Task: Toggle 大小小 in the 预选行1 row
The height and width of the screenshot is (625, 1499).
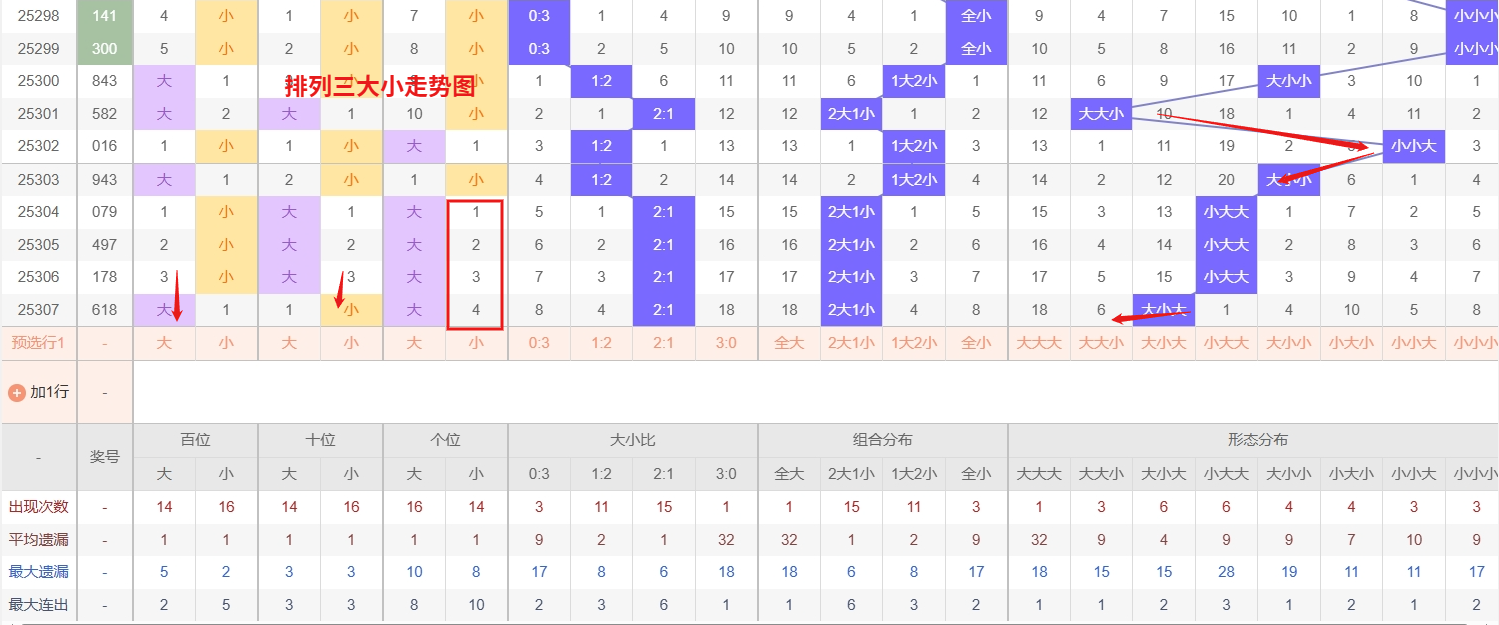Action: click(x=1289, y=343)
